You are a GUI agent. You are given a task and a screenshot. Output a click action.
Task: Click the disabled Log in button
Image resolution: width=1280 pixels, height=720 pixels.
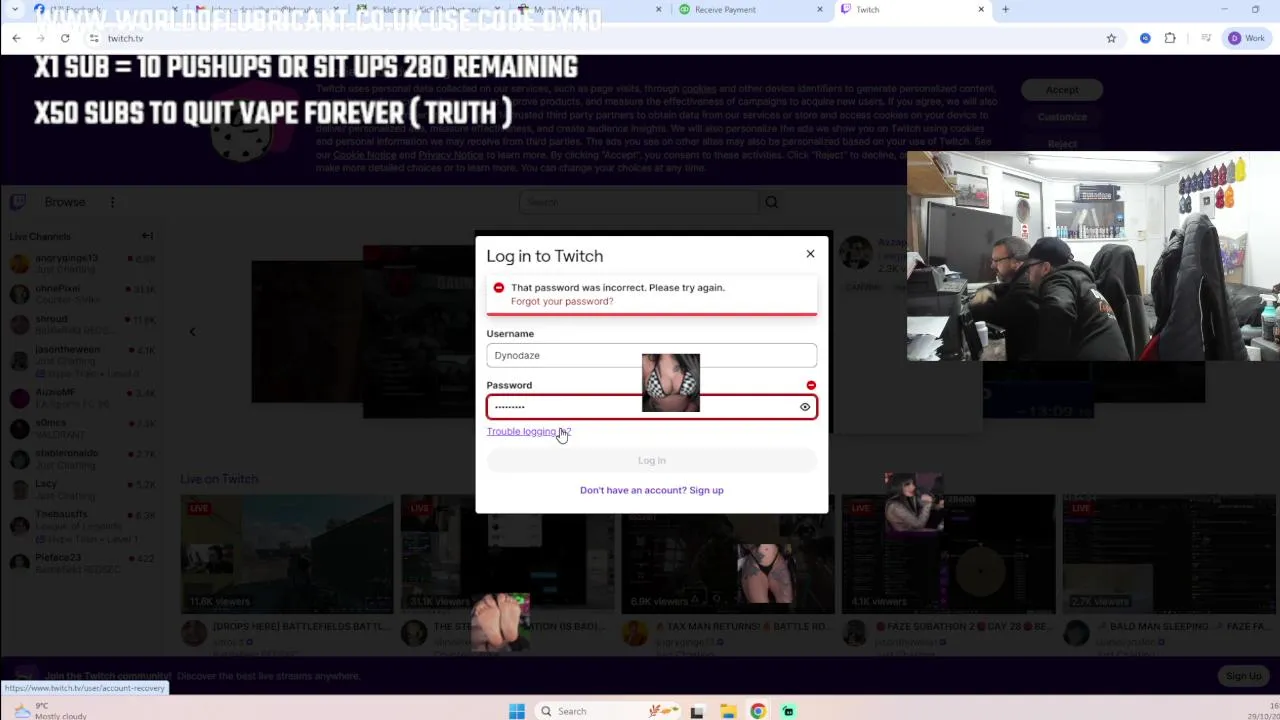(651, 460)
